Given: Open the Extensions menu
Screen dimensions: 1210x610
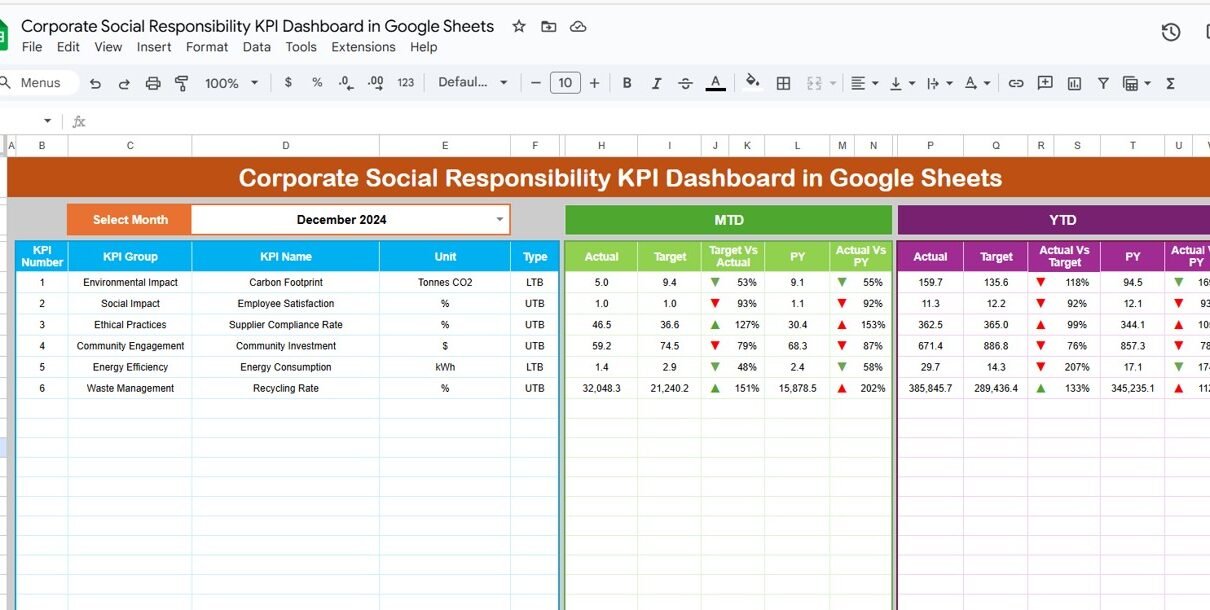Looking at the screenshot, I should pyautogui.click(x=363, y=47).
